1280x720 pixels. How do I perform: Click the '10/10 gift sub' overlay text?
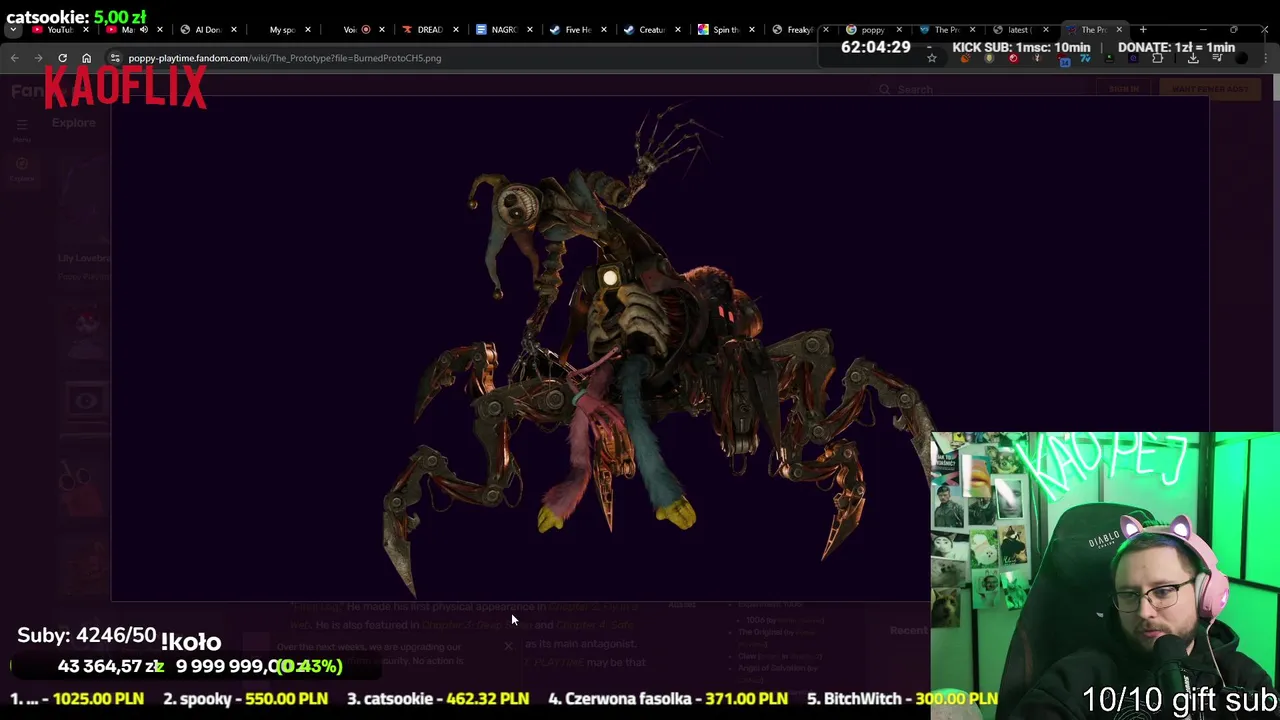point(1180,699)
